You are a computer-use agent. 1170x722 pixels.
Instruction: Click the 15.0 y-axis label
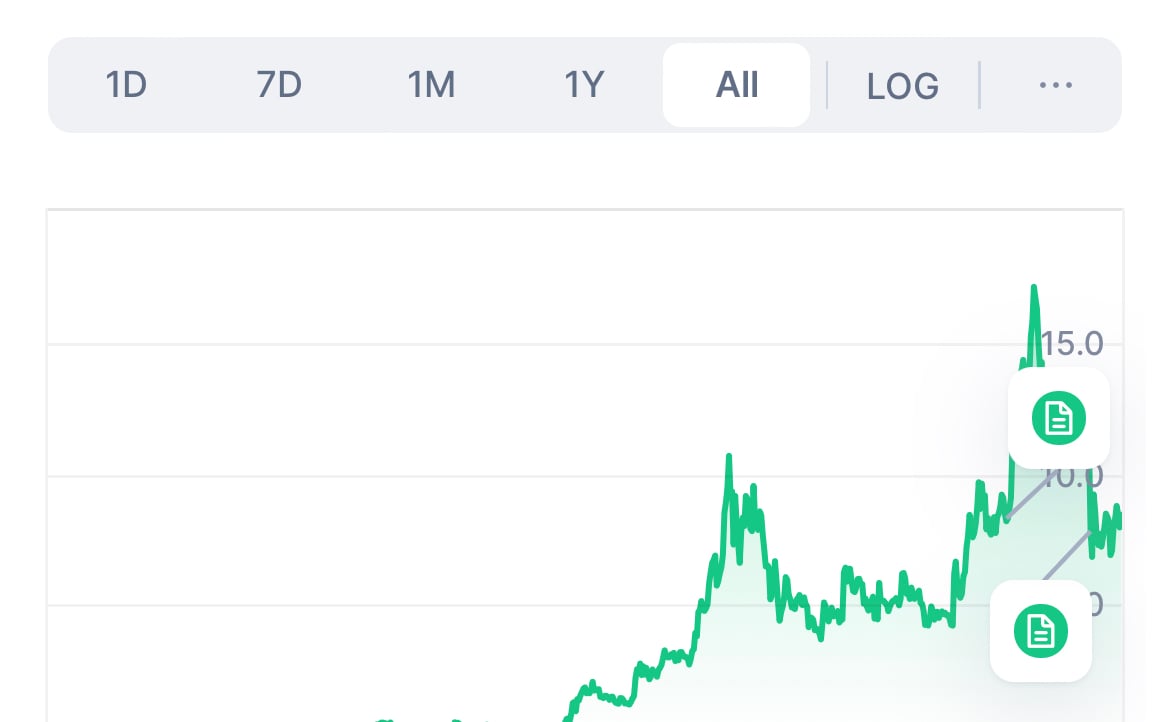[x=1074, y=344]
